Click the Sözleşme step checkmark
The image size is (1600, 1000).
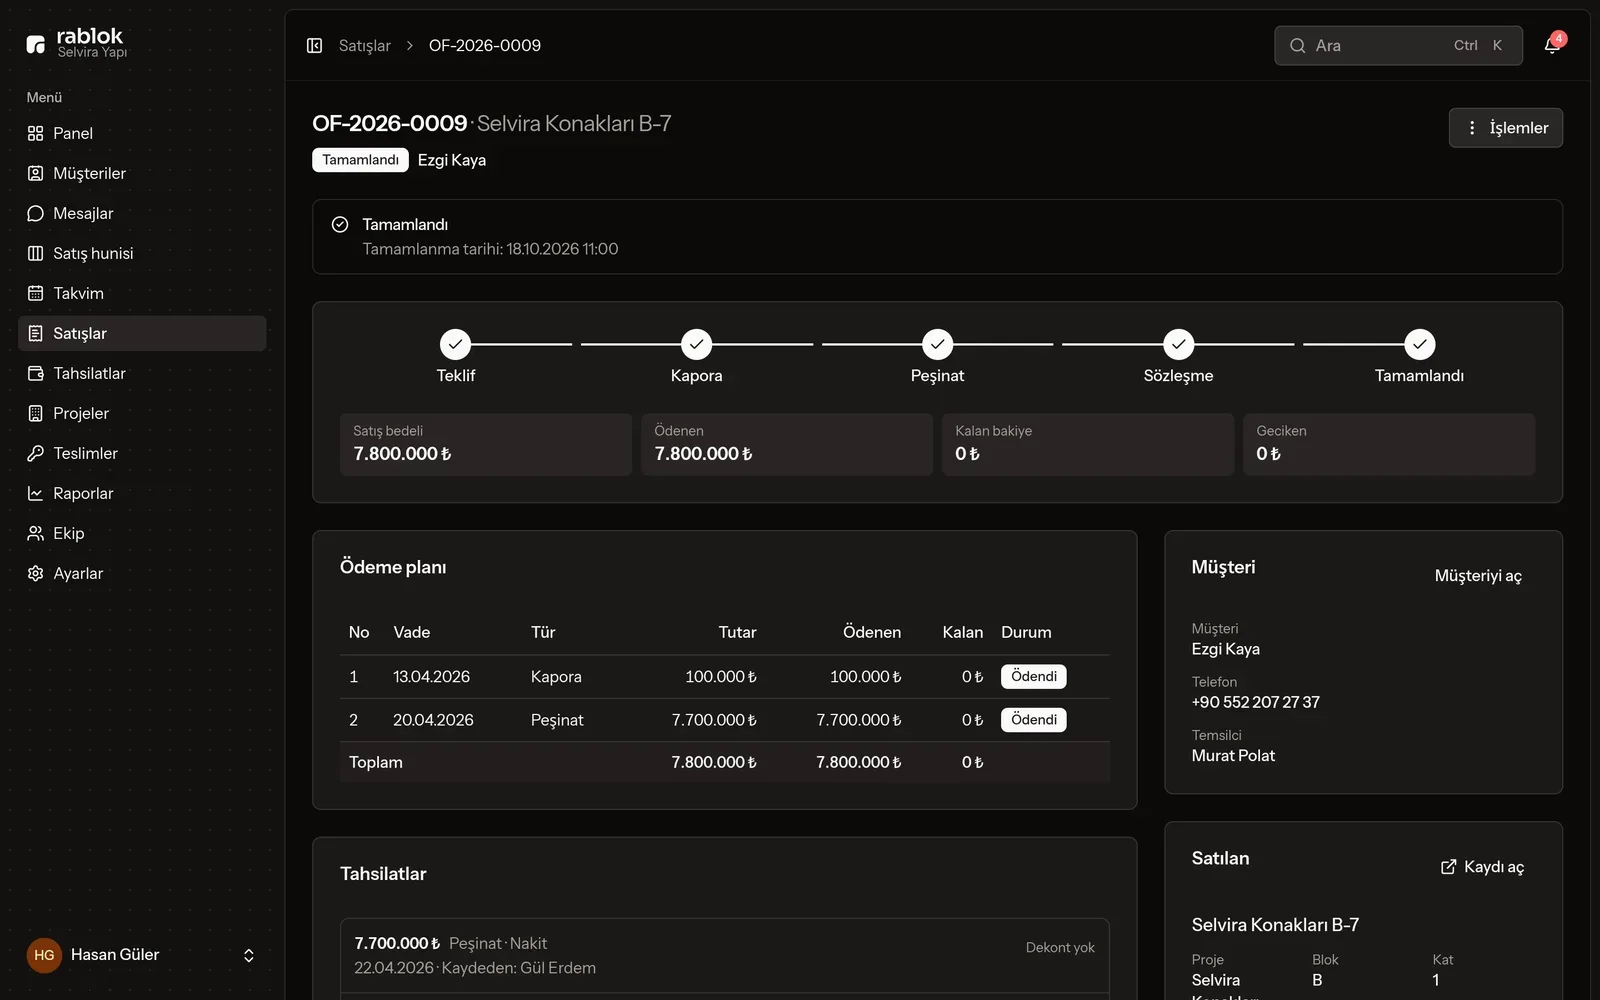[1178, 344]
